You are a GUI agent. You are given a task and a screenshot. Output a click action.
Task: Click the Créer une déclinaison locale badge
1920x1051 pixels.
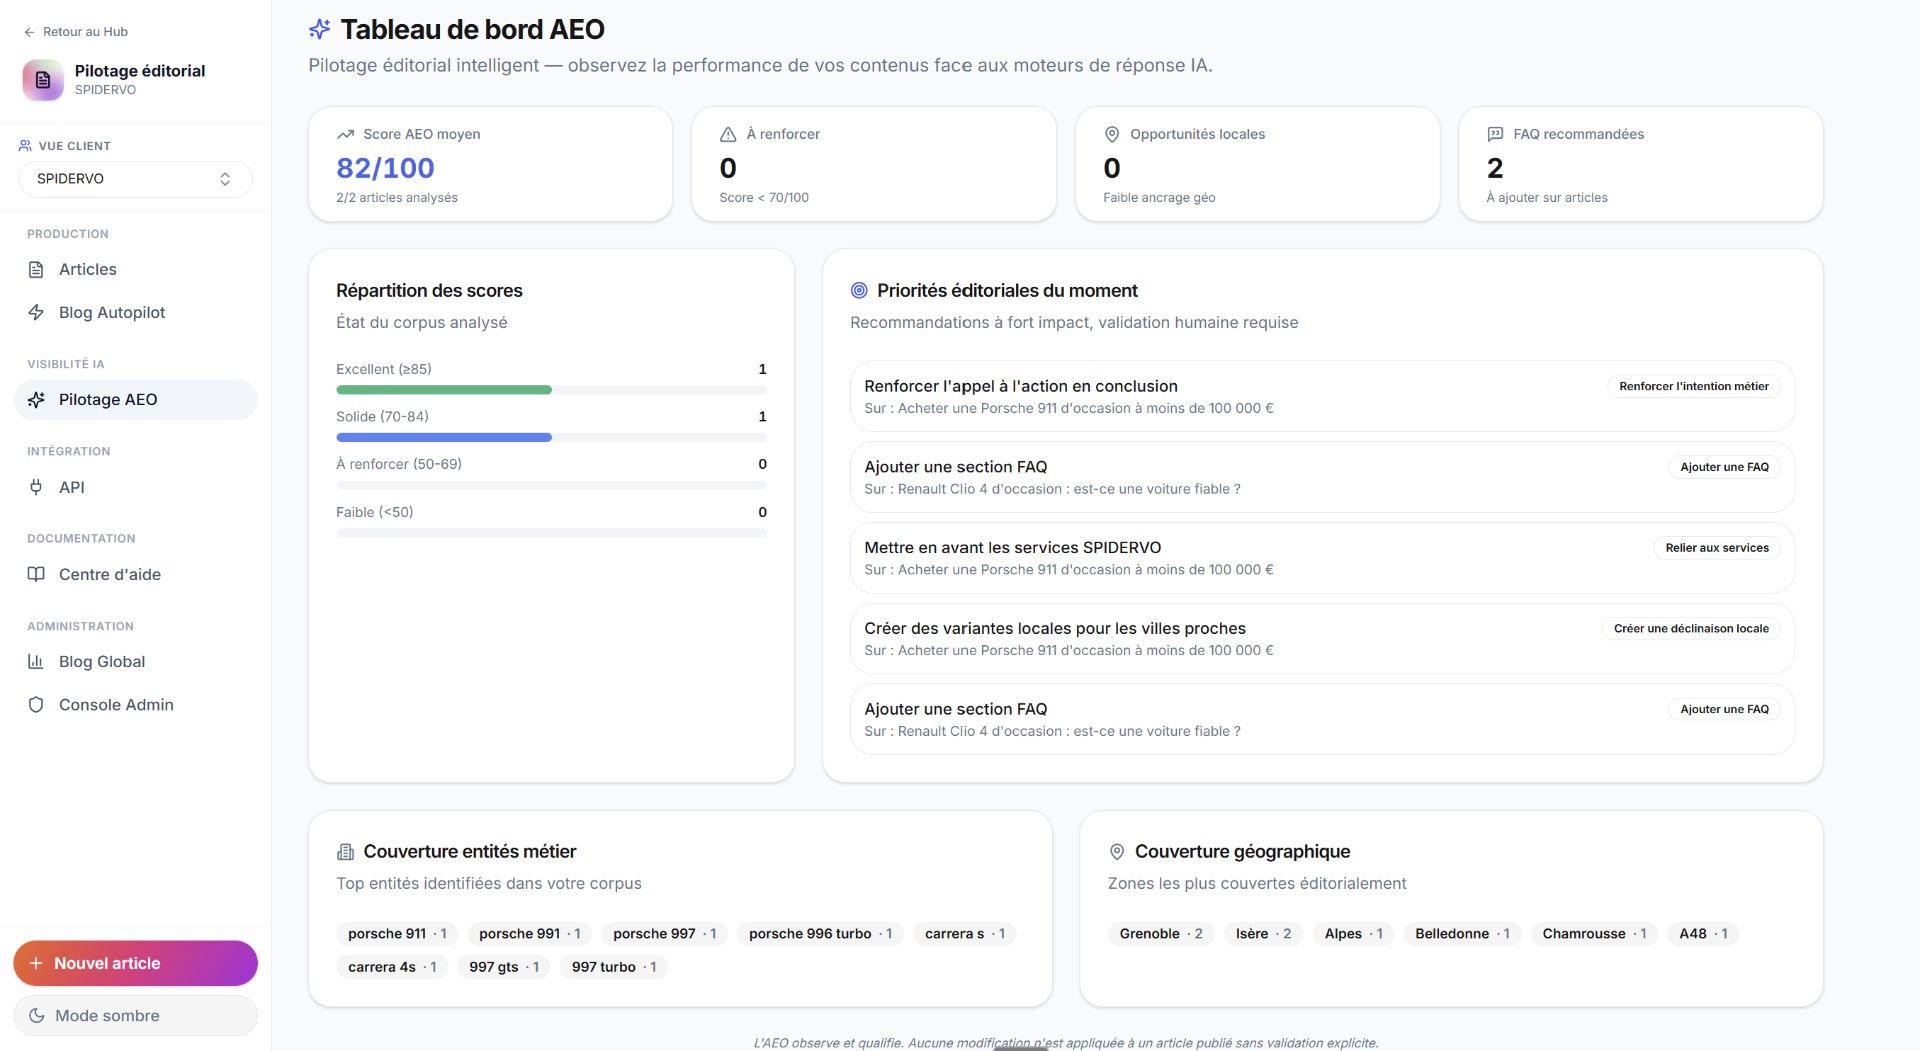1690,628
